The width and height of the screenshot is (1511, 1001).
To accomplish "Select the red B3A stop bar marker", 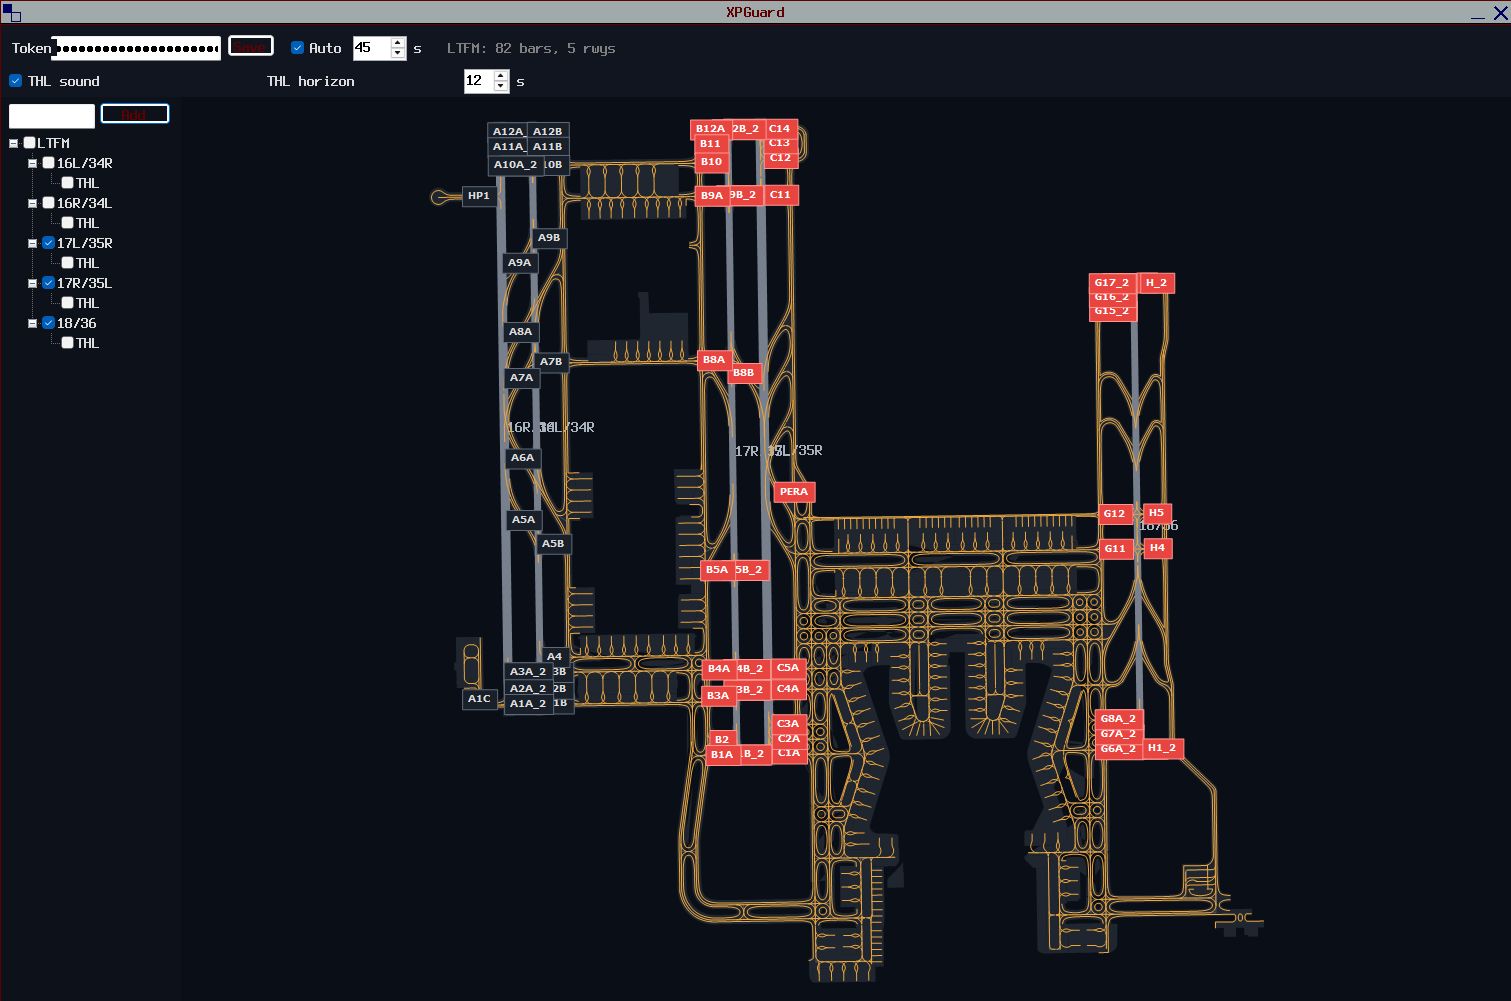I will [718, 696].
